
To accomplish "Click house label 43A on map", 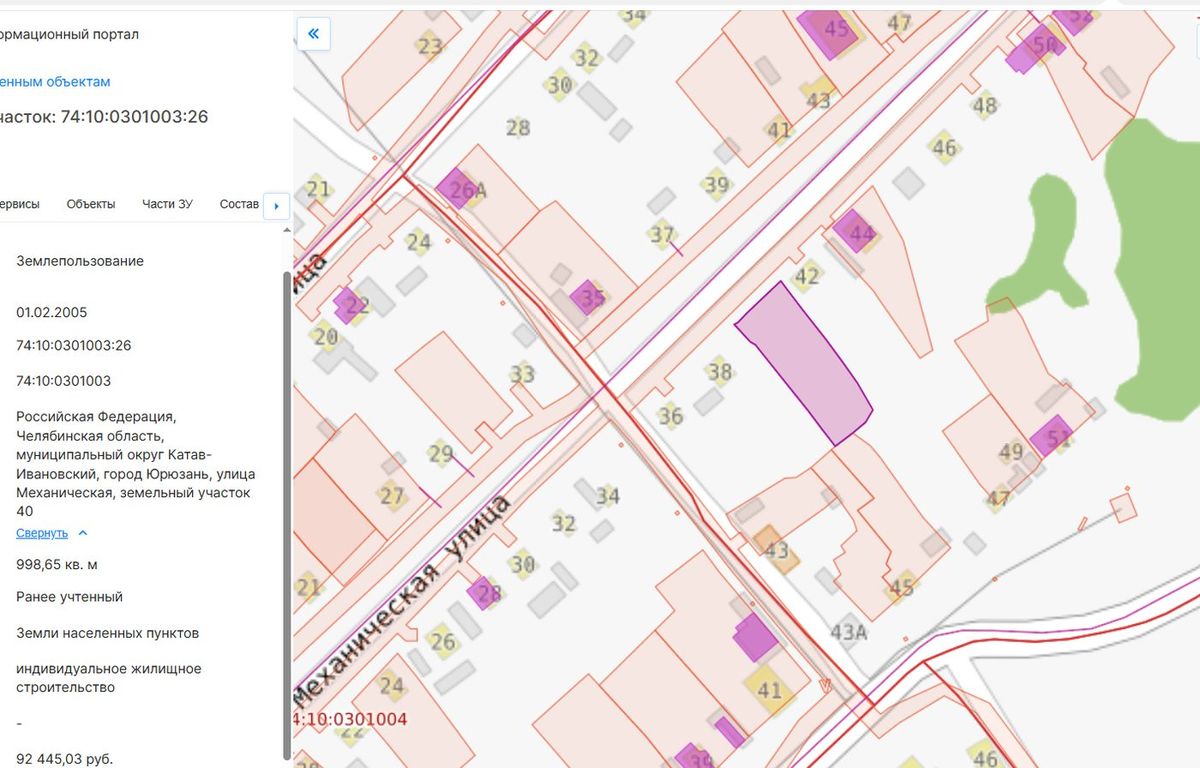I will point(848,632).
